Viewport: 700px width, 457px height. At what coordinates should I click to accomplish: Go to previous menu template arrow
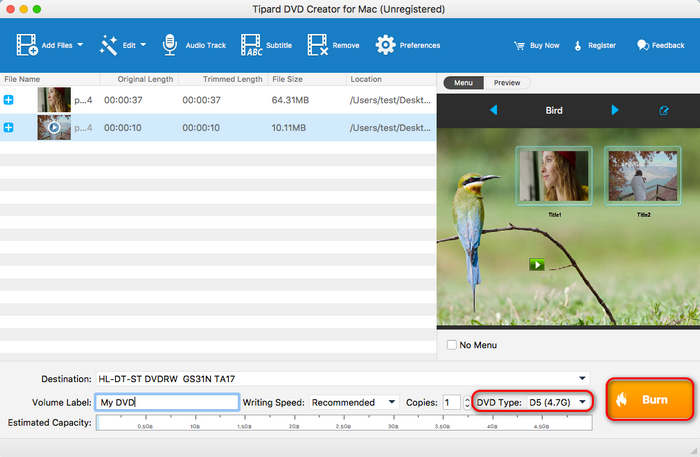493,110
